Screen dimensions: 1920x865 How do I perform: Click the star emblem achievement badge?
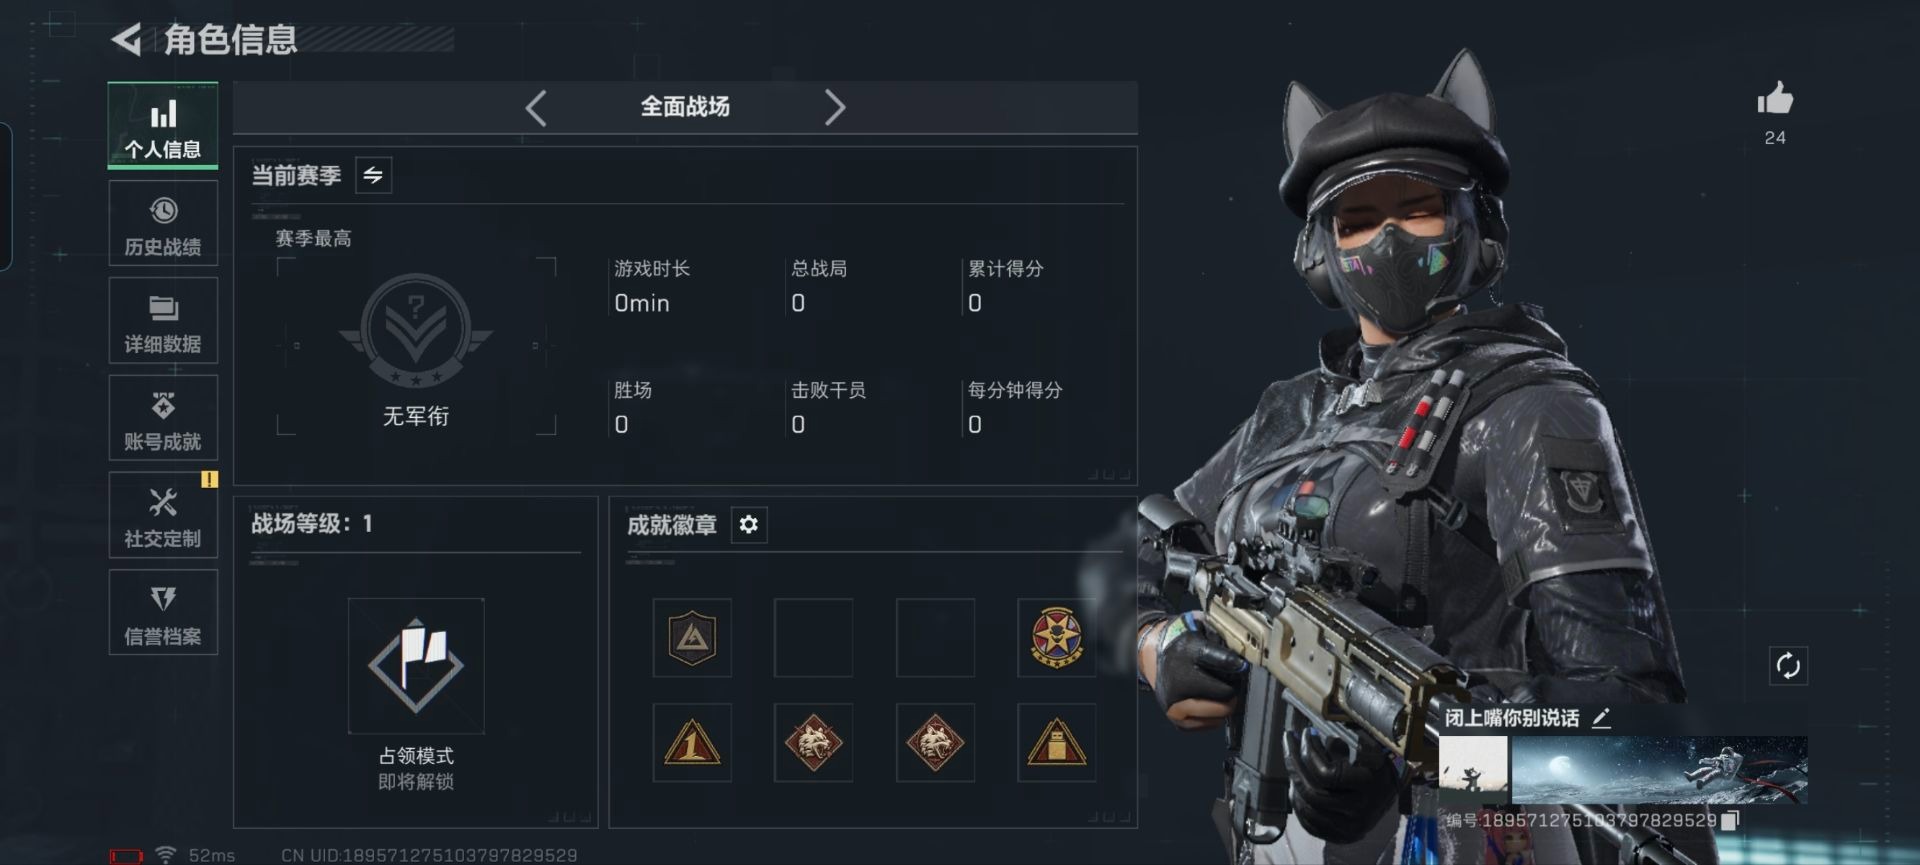1056,638
